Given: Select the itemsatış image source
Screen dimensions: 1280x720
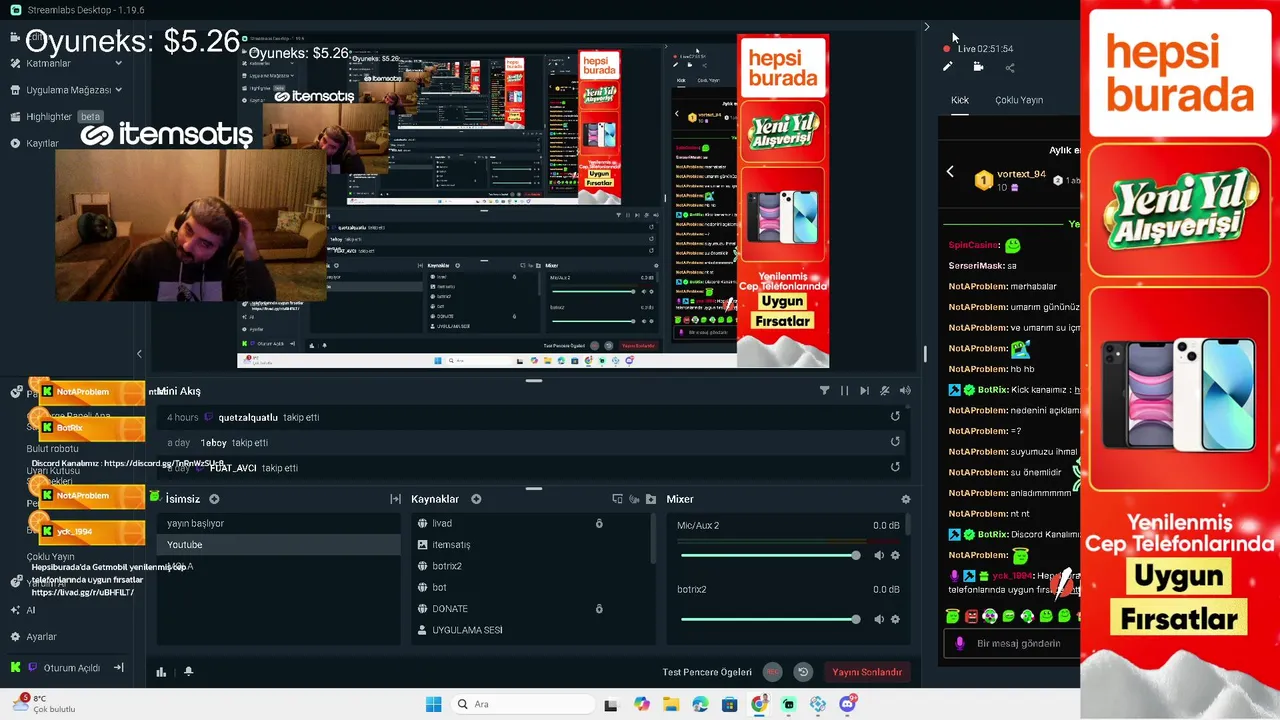Looking at the screenshot, I should pos(530,545).
